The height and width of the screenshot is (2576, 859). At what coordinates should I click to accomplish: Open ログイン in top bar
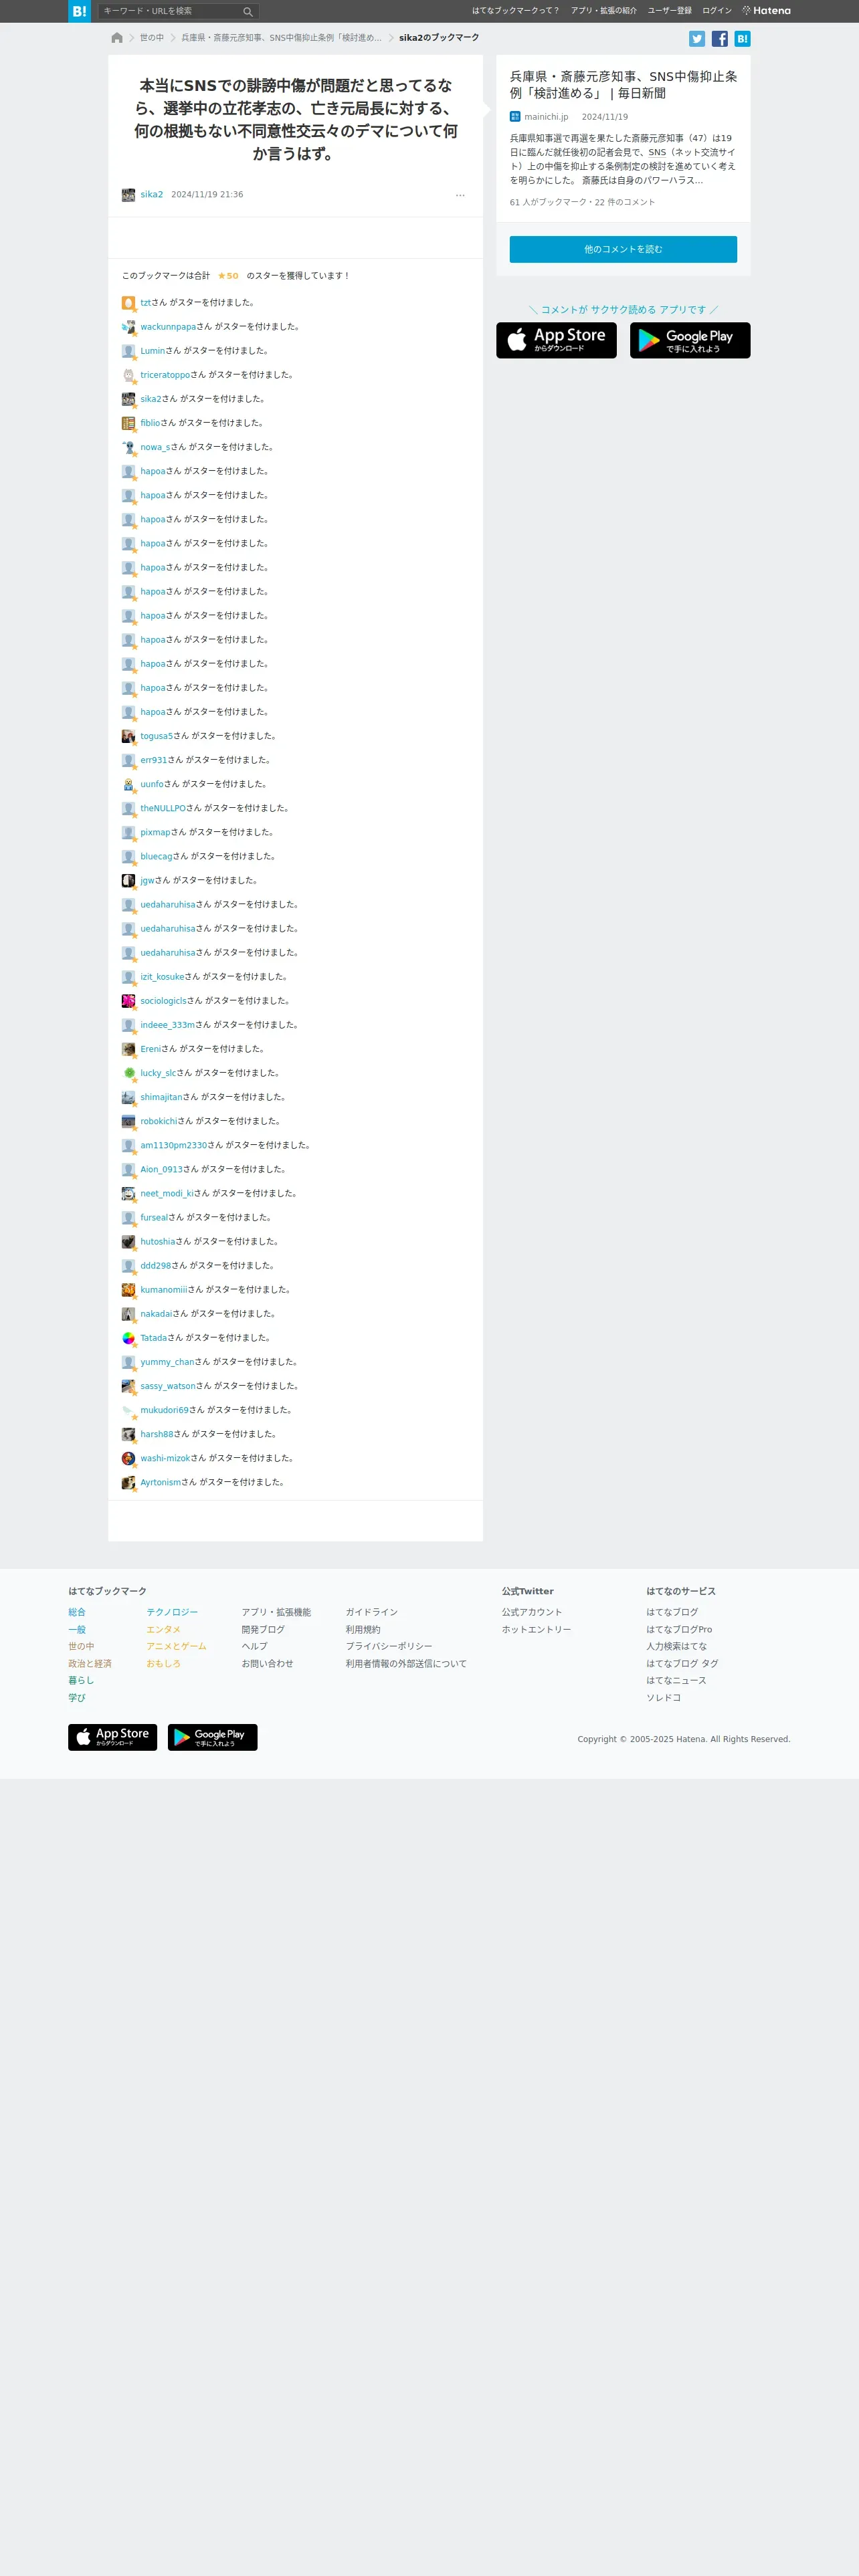(x=716, y=11)
